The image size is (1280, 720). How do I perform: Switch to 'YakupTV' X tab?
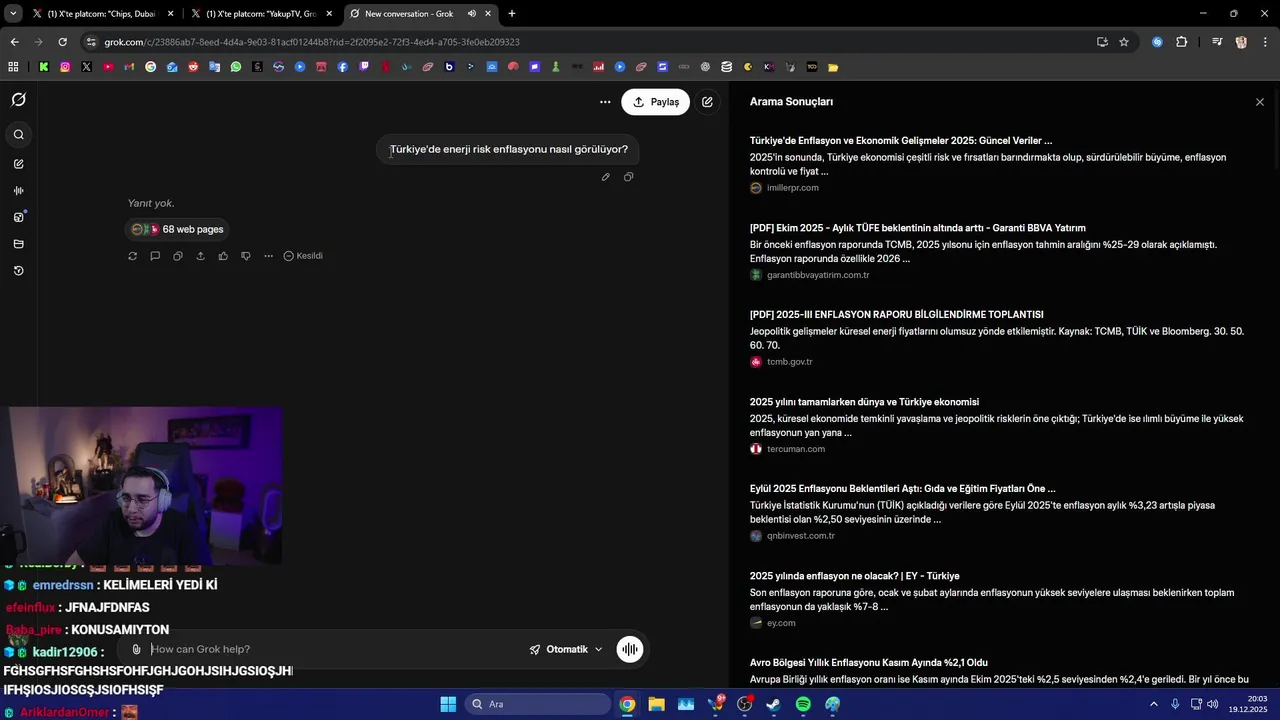[260, 14]
